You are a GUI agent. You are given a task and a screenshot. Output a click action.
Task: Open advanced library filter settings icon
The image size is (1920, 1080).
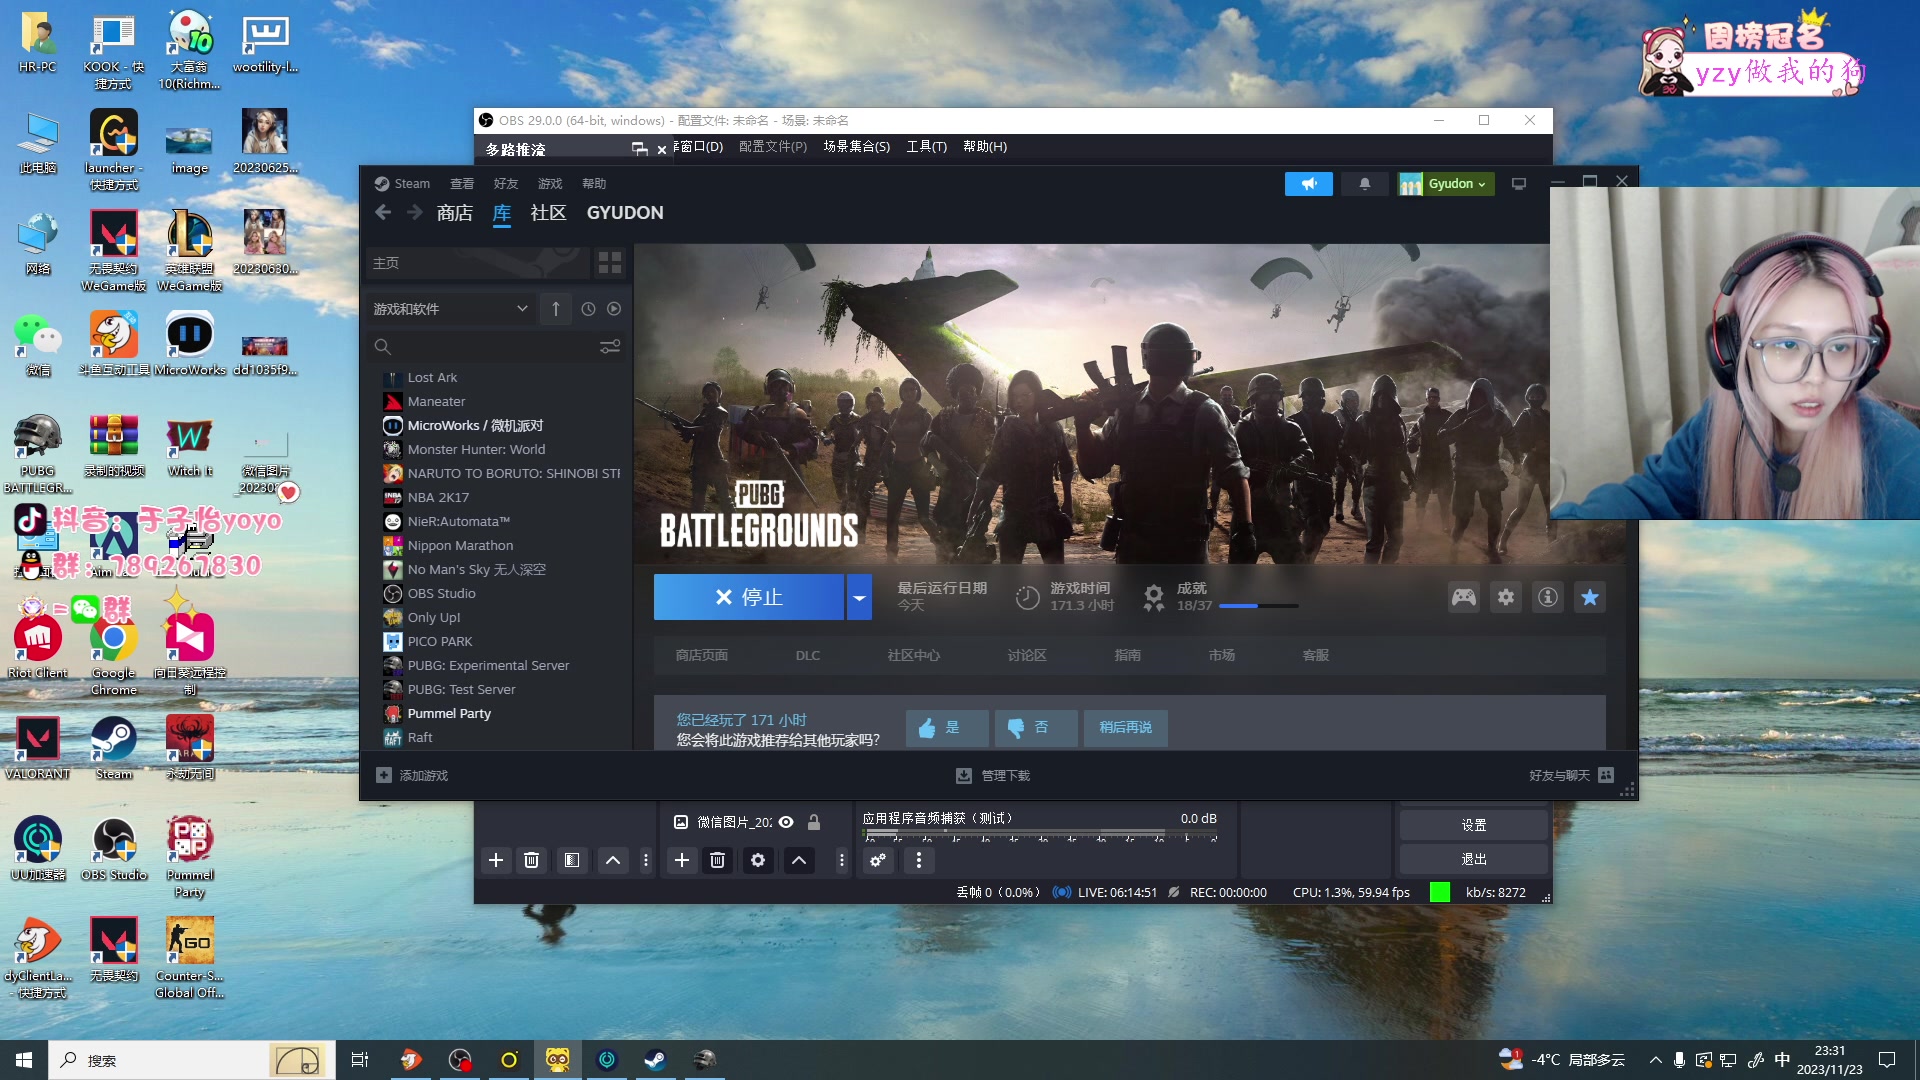(x=609, y=347)
